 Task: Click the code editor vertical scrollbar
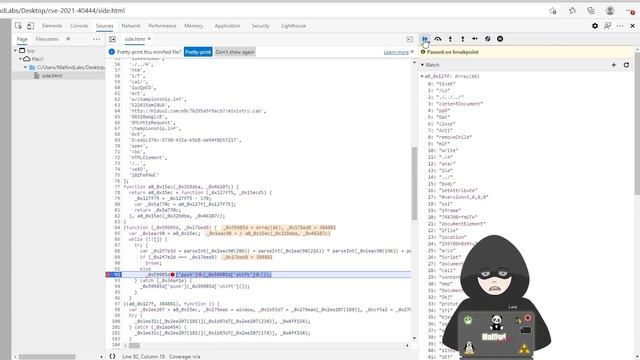tap(414, 183)
